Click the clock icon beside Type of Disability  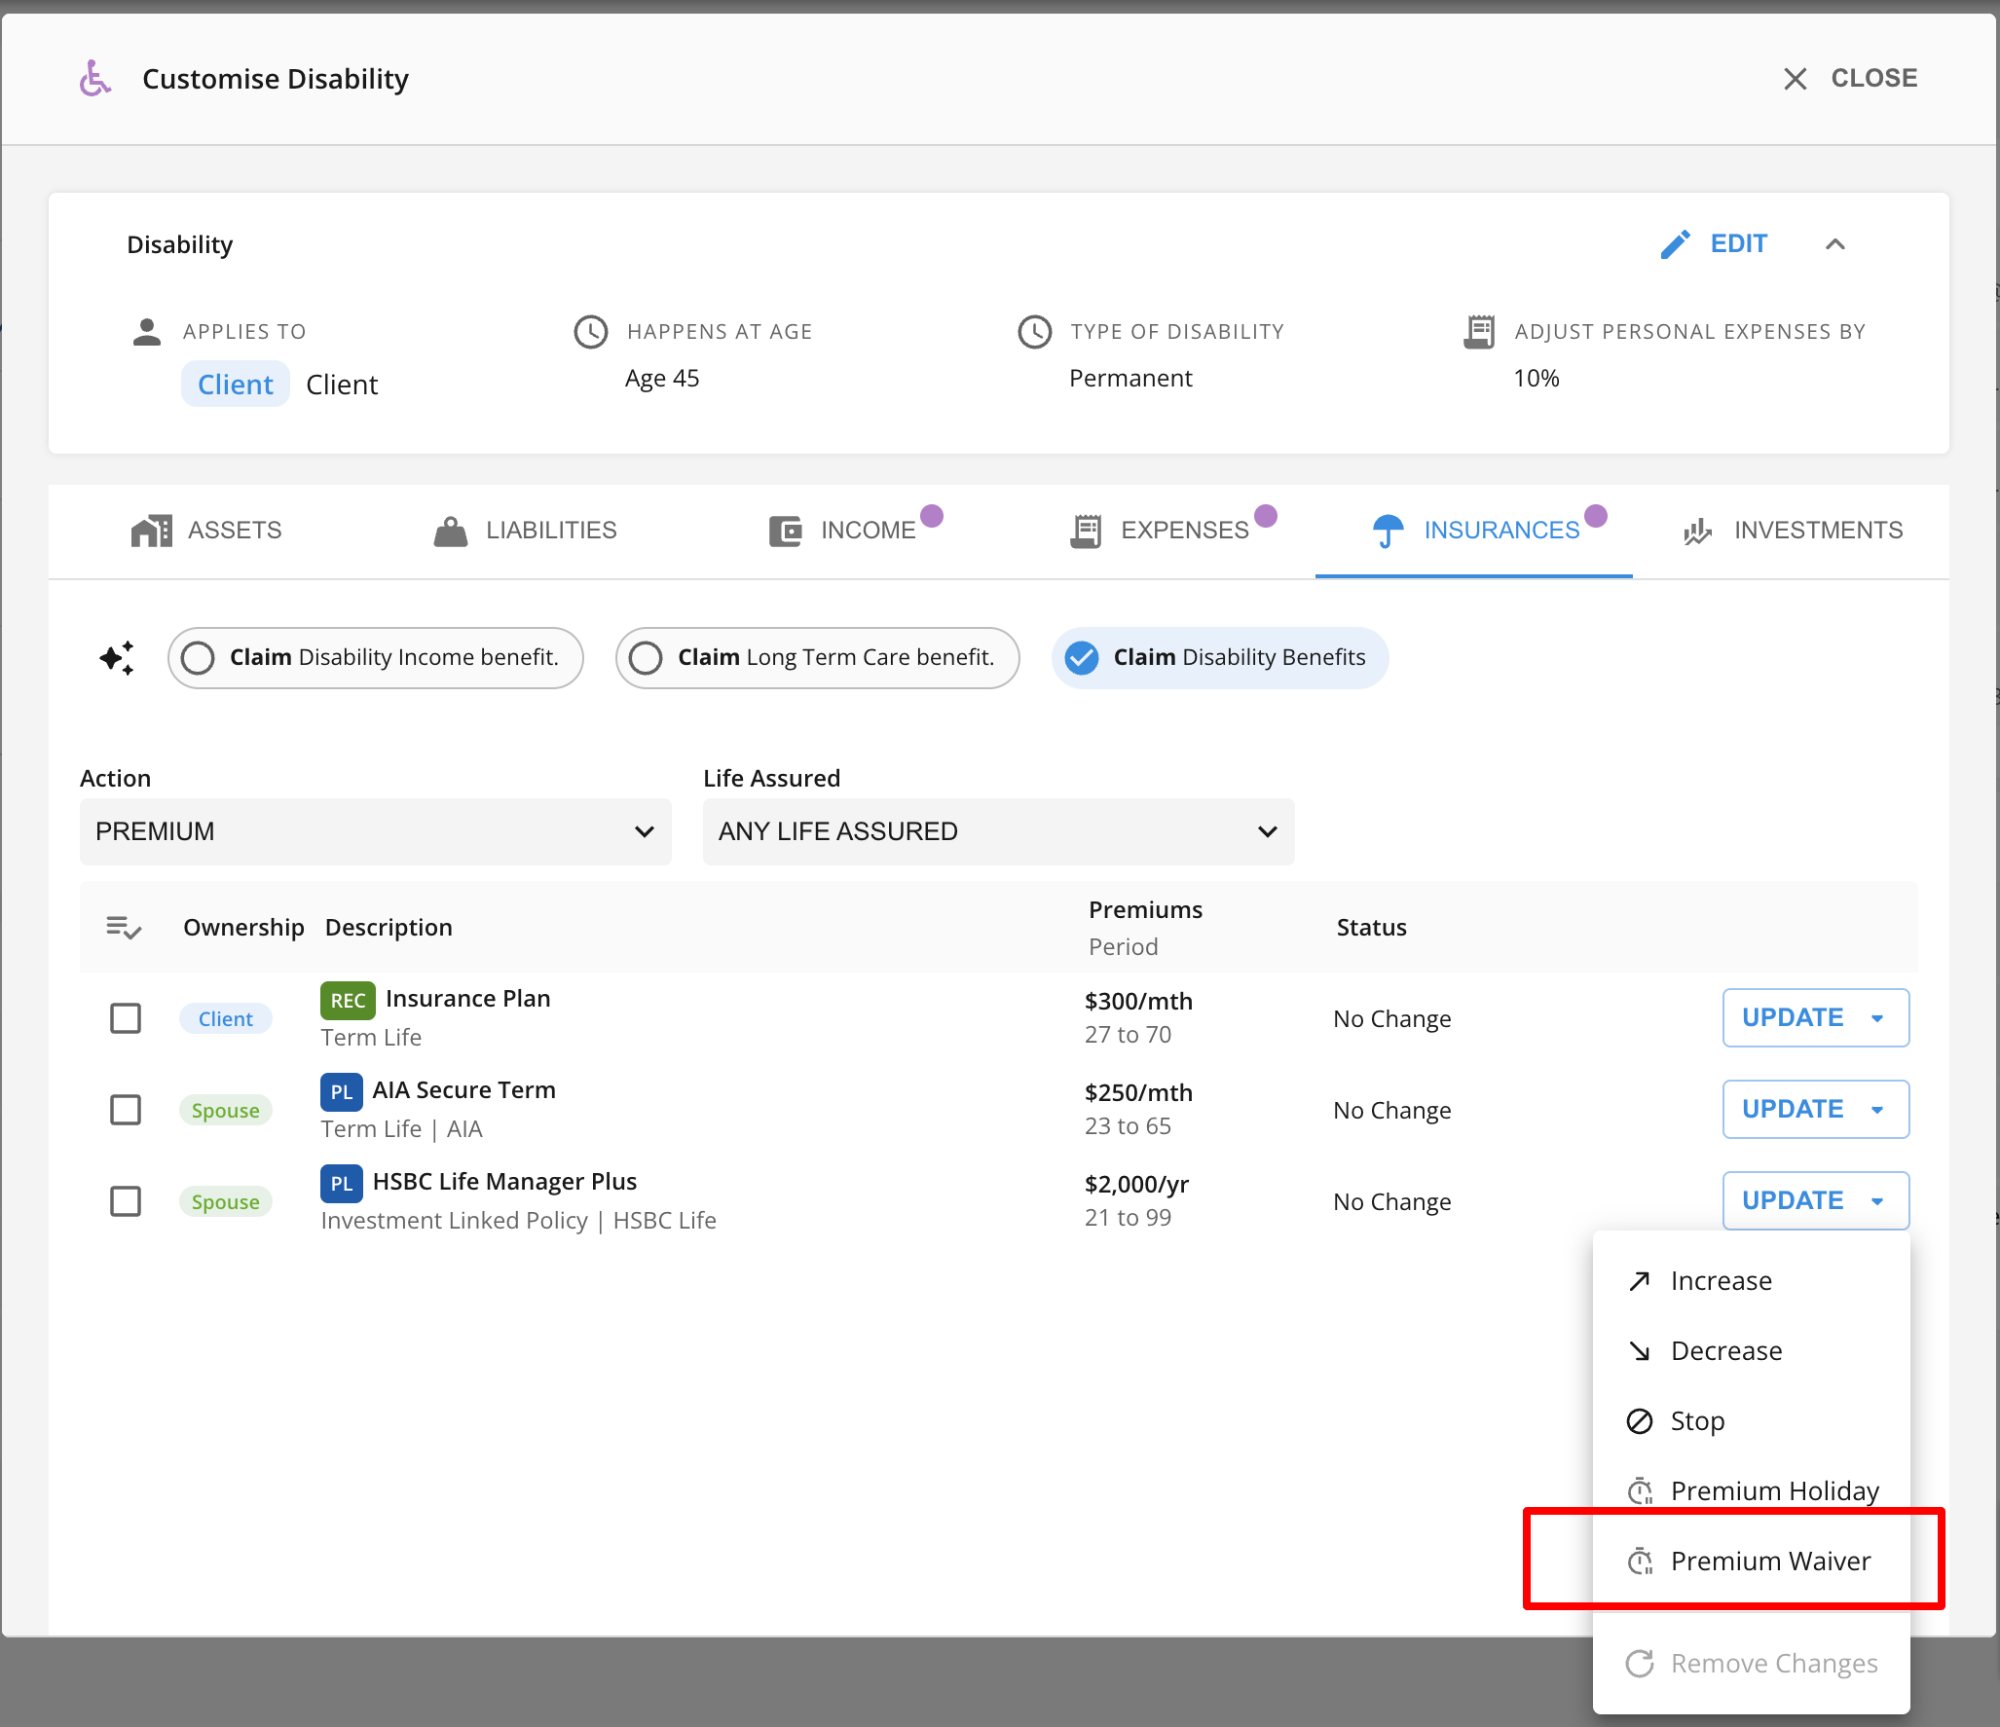1035,331
